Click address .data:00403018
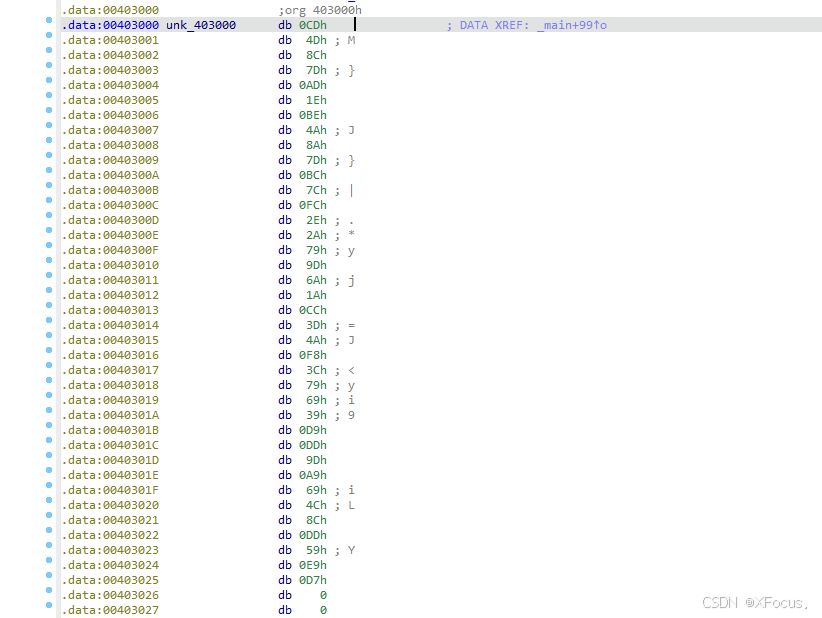The width and height of the screenshot is (822, 618). pyautogui.click(x=110, y=385)
